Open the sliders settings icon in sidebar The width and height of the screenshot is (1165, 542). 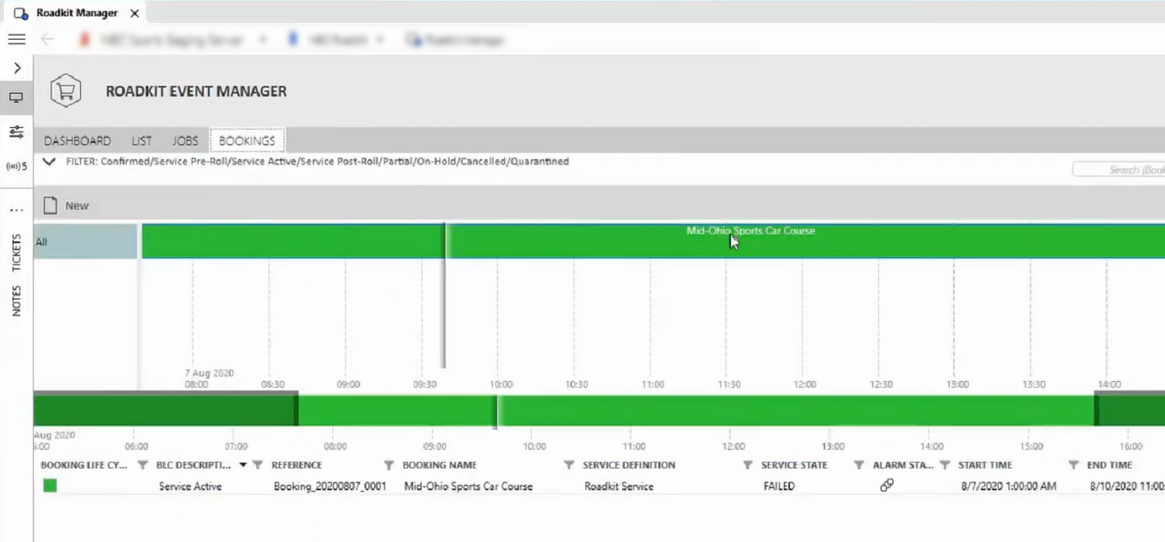[16, 132]
